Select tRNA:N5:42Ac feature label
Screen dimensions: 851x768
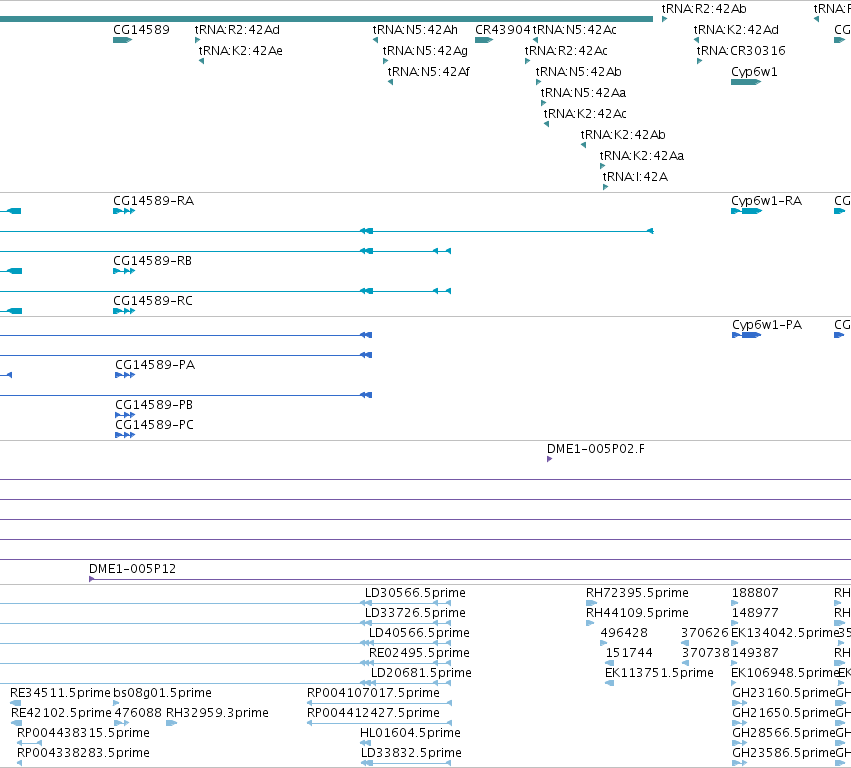[x=574, y=30]
